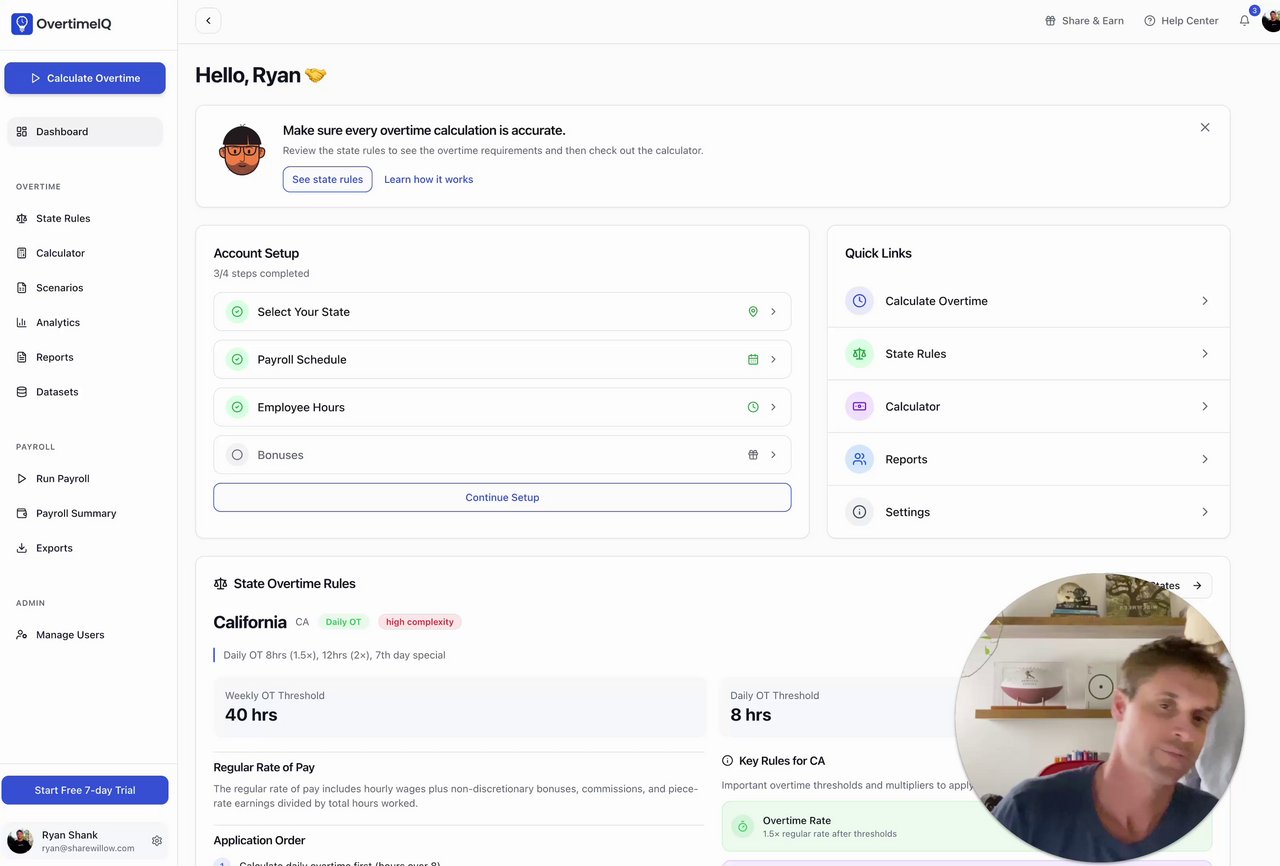The width and height of the screenshot is (1280, 866).
Task: Click the purple Calculator quick link icon
Action: click(x=859, y=407)
